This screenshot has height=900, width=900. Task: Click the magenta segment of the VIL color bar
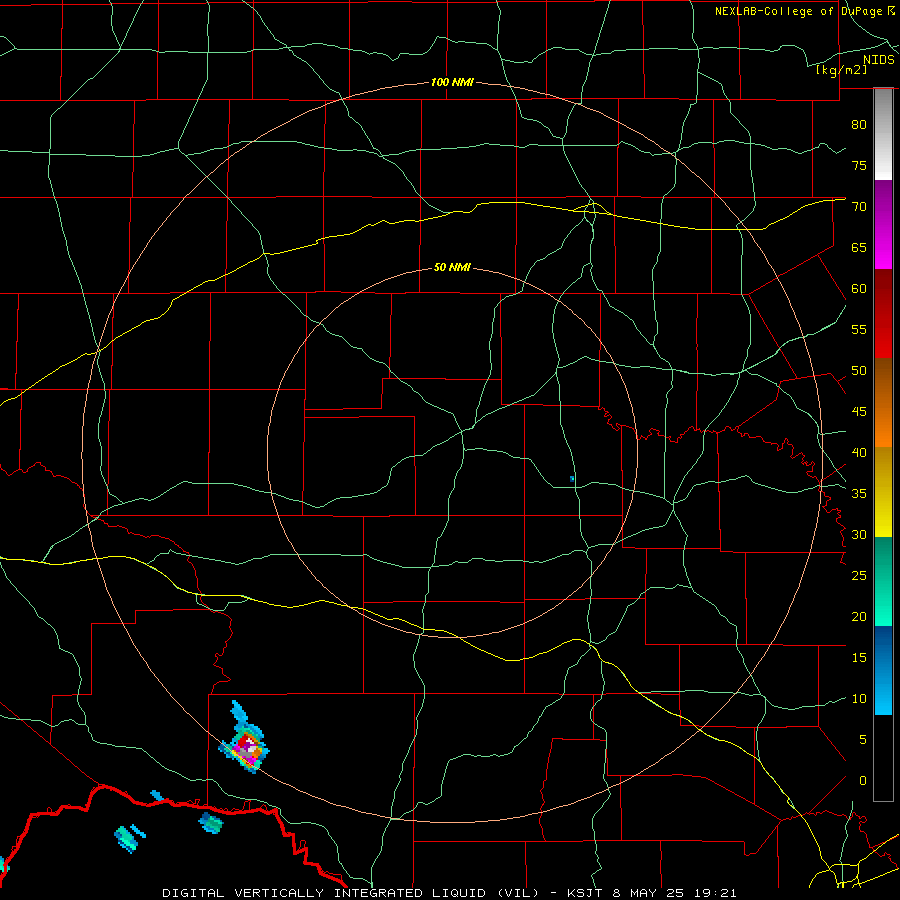[x=883, y=225]
